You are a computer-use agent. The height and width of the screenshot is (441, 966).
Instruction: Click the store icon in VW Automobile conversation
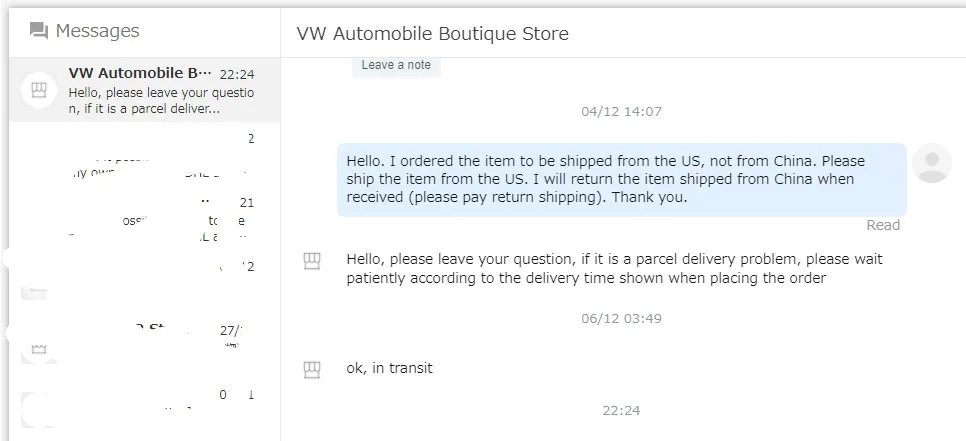(39, 88)
